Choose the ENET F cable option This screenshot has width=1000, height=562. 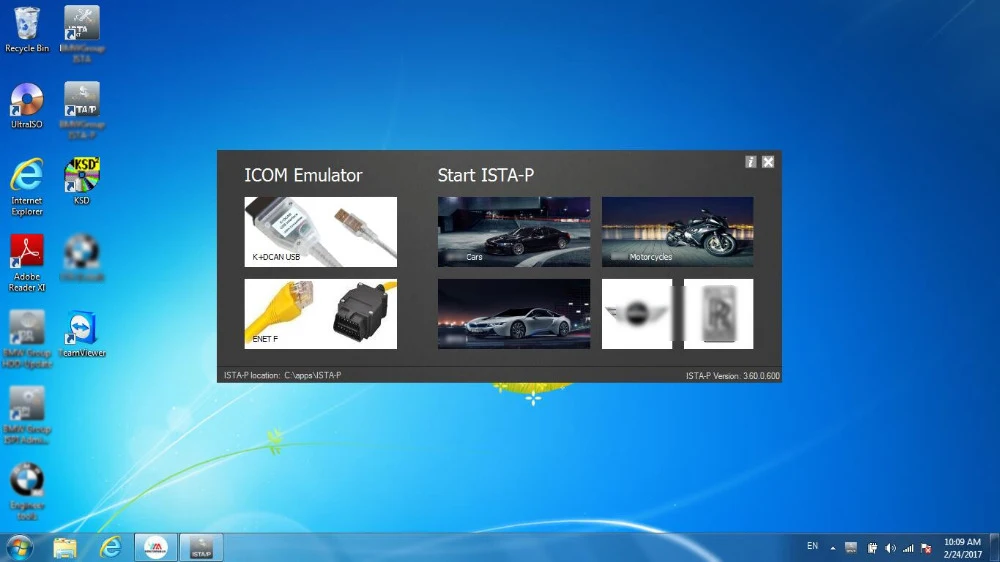320,314
